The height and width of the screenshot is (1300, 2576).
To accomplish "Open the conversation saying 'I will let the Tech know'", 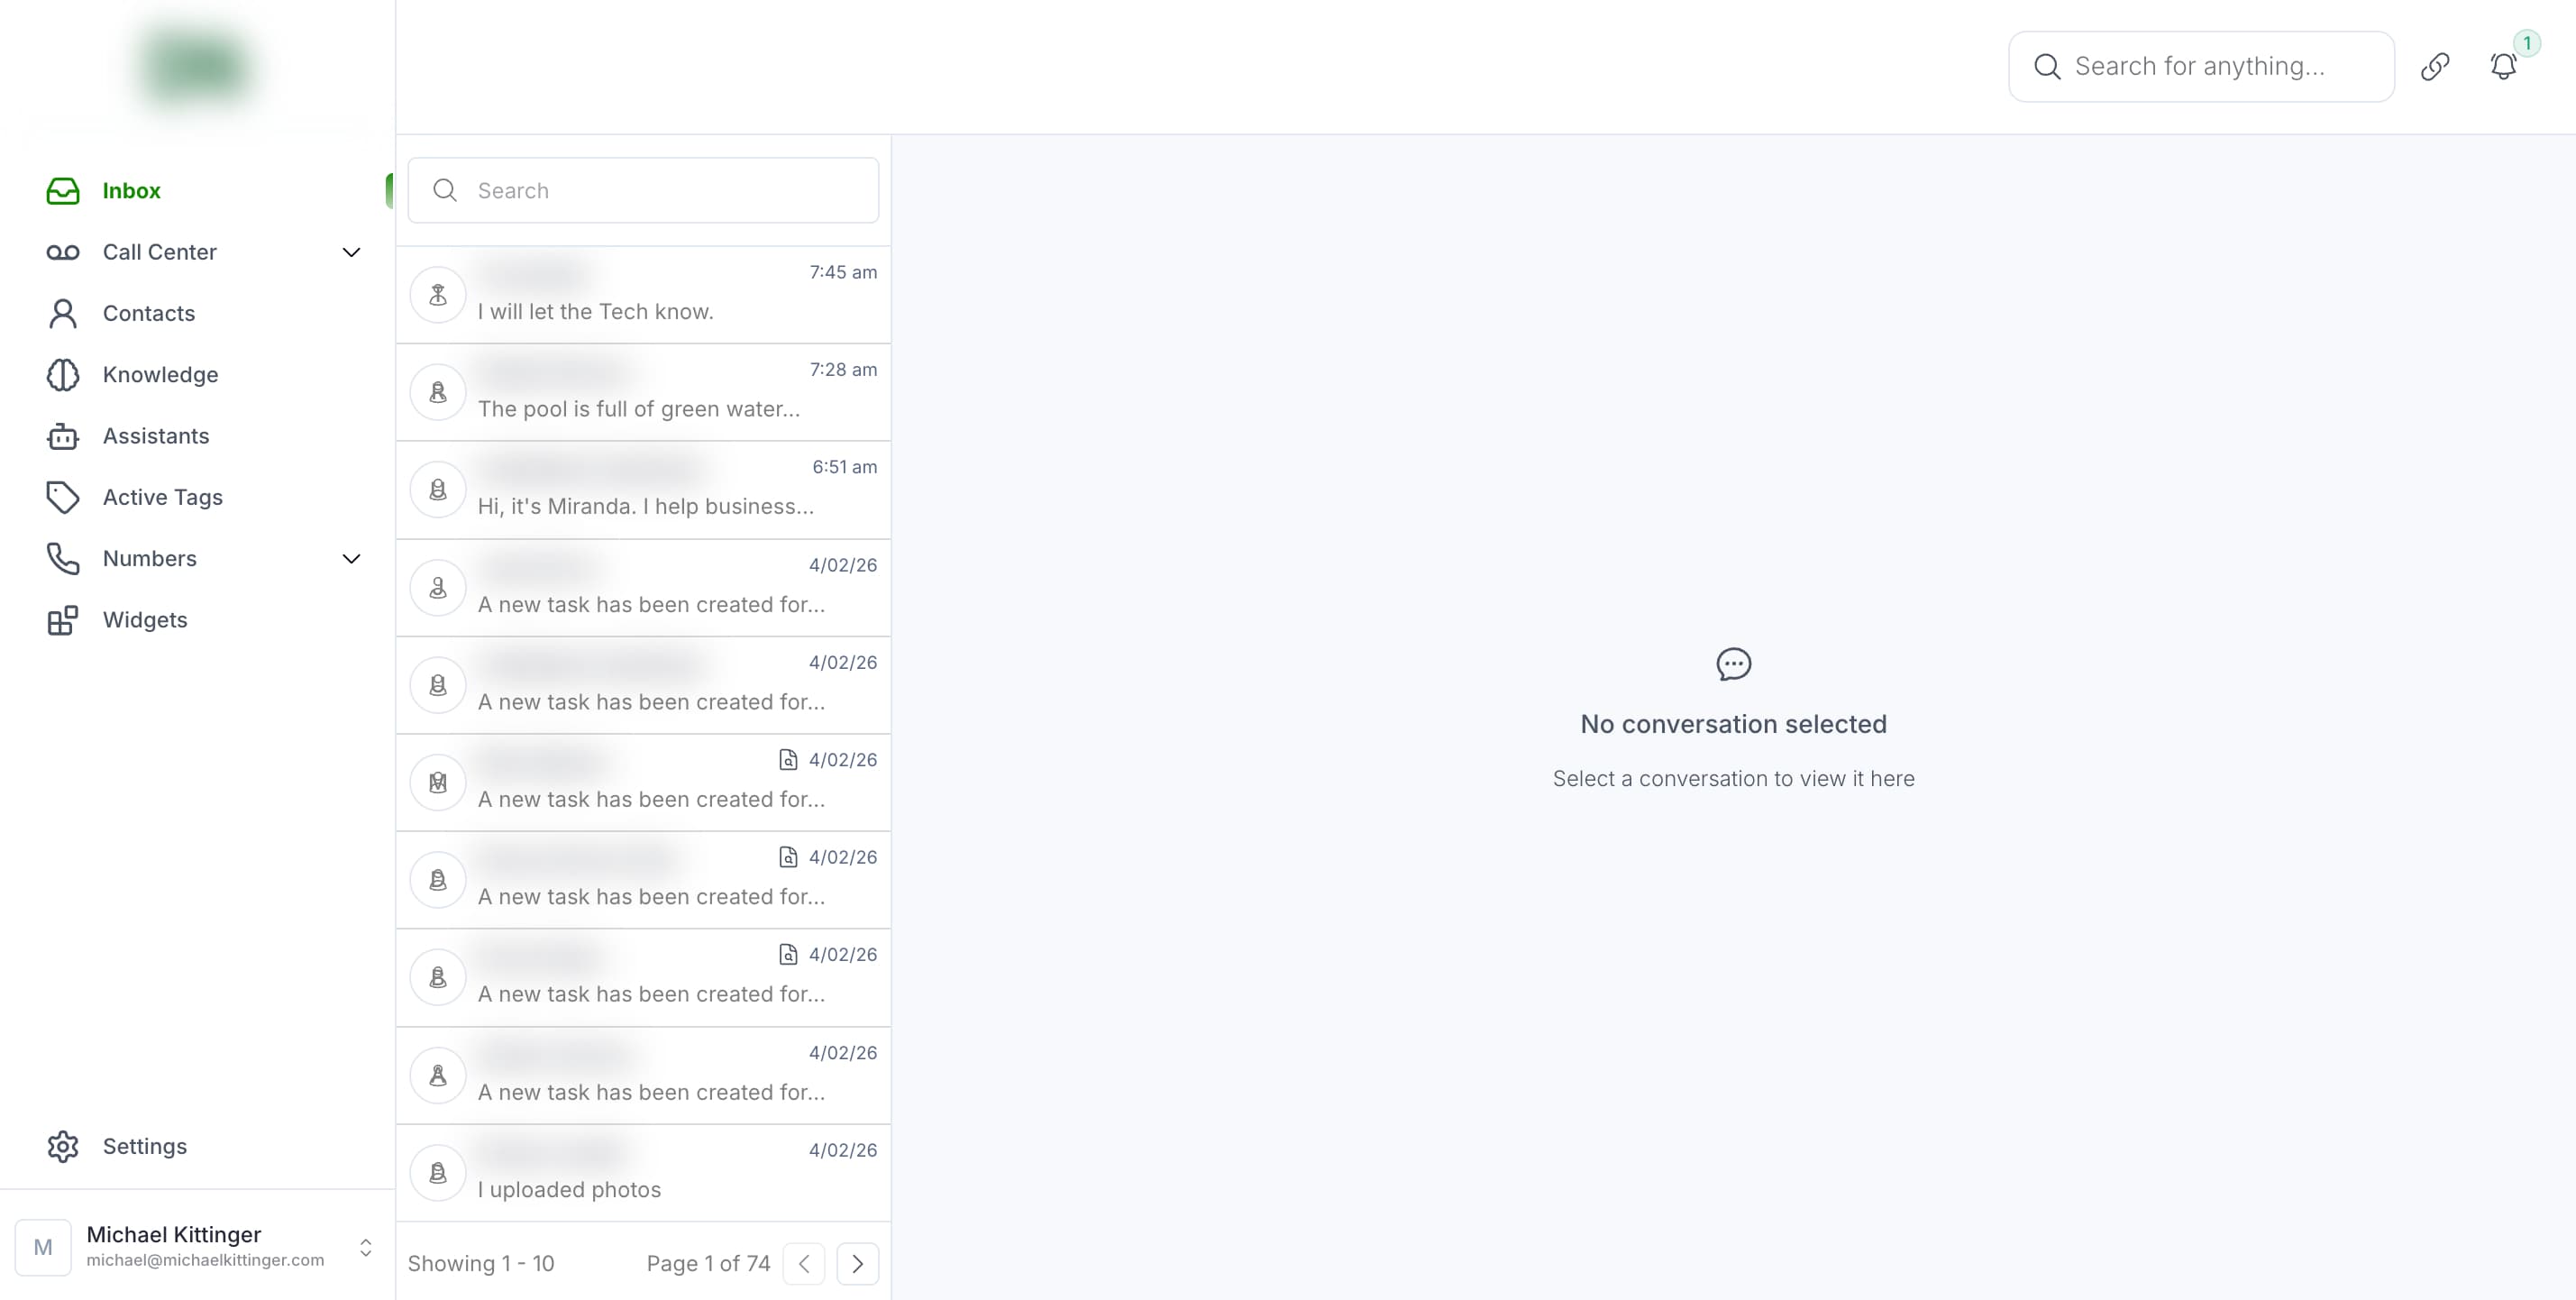I will click(643, 293).
